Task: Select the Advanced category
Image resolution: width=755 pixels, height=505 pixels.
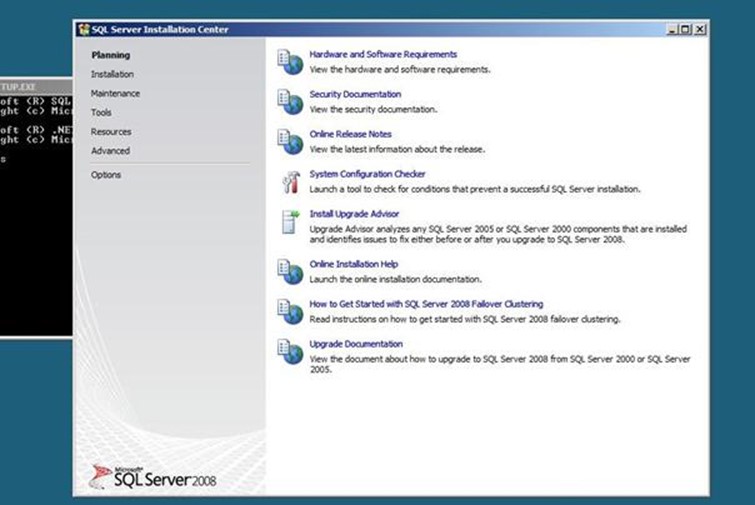Action: (x=110, y=151)
